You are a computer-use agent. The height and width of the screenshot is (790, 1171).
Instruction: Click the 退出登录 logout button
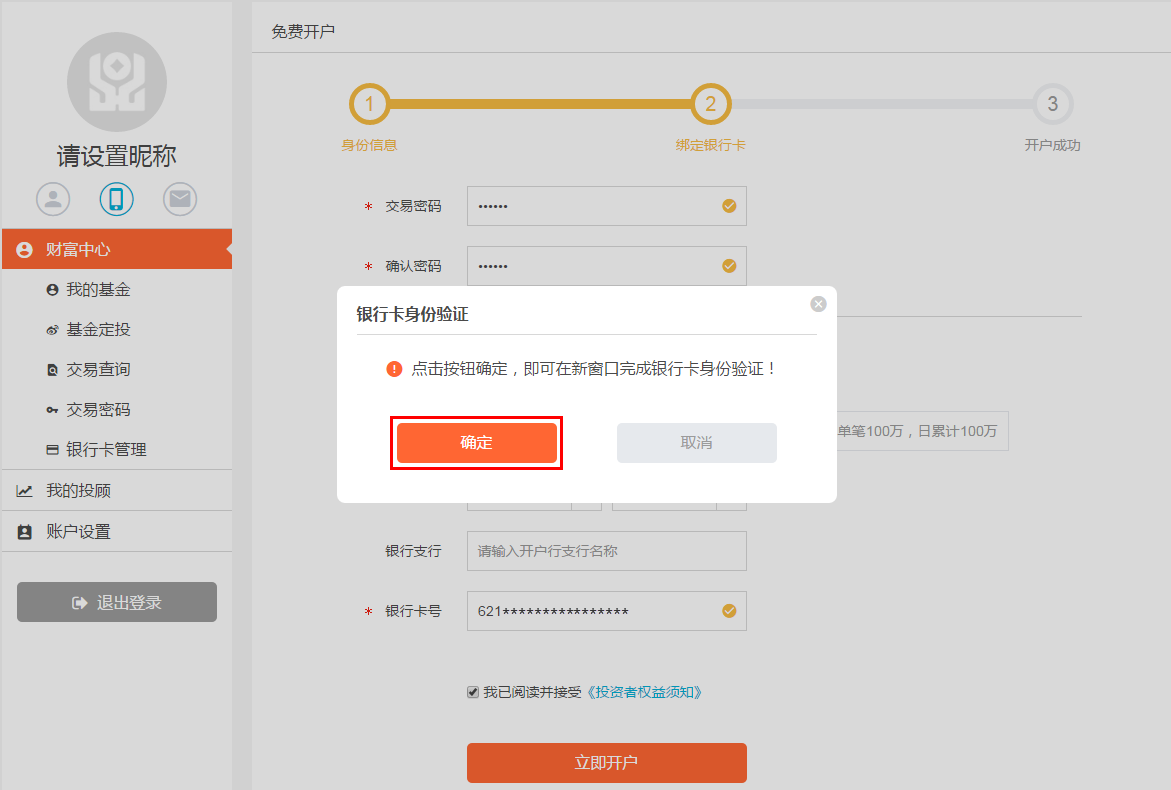[x=116, y=602]
